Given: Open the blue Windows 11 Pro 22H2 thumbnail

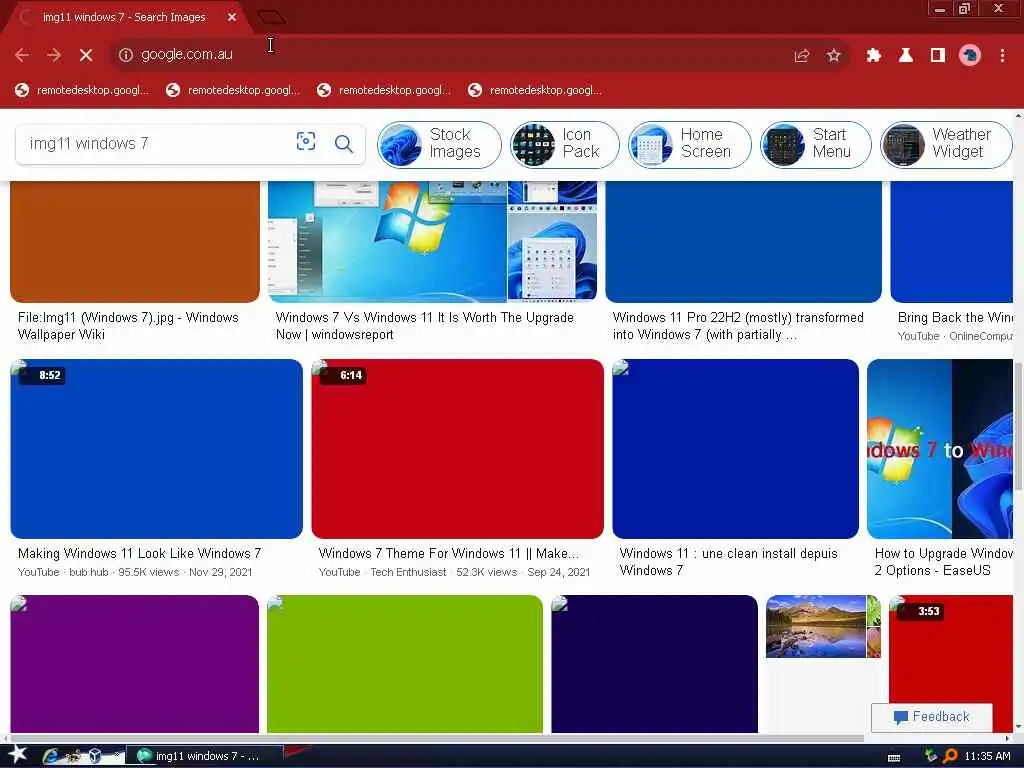Looking at the screenshot, I should [x=743, y=242].
